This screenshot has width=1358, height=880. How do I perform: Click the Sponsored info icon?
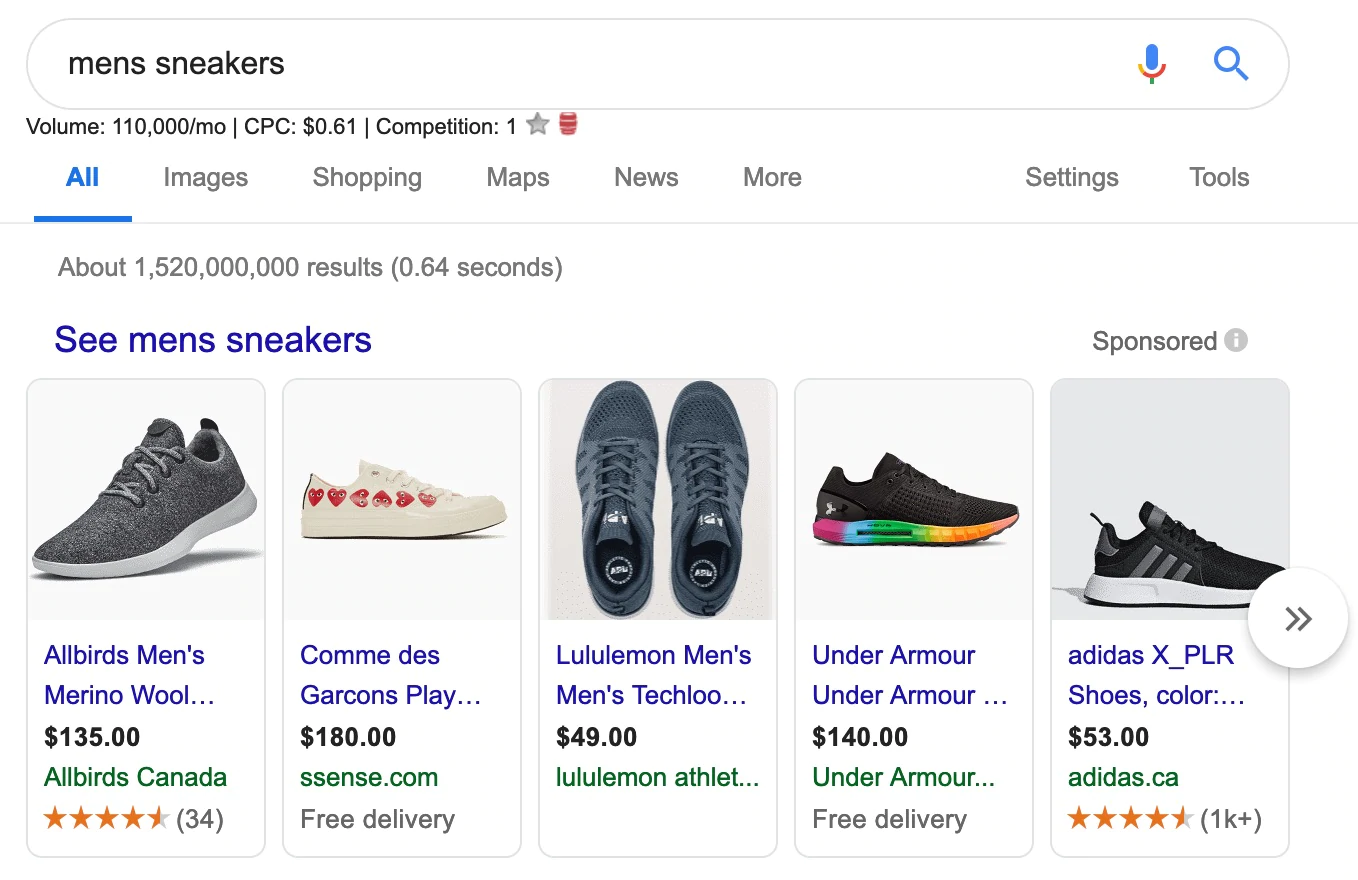[1236, 341]
